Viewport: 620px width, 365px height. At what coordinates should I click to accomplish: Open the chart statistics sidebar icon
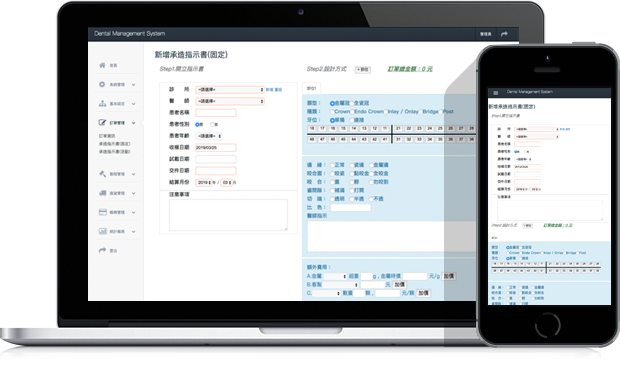103,231
